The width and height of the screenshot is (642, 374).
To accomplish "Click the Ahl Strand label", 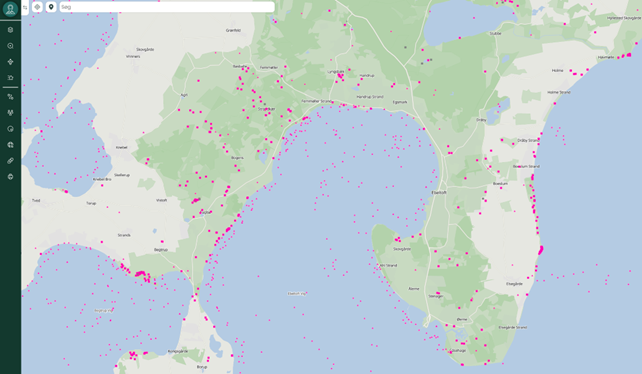I will point(389,265).
